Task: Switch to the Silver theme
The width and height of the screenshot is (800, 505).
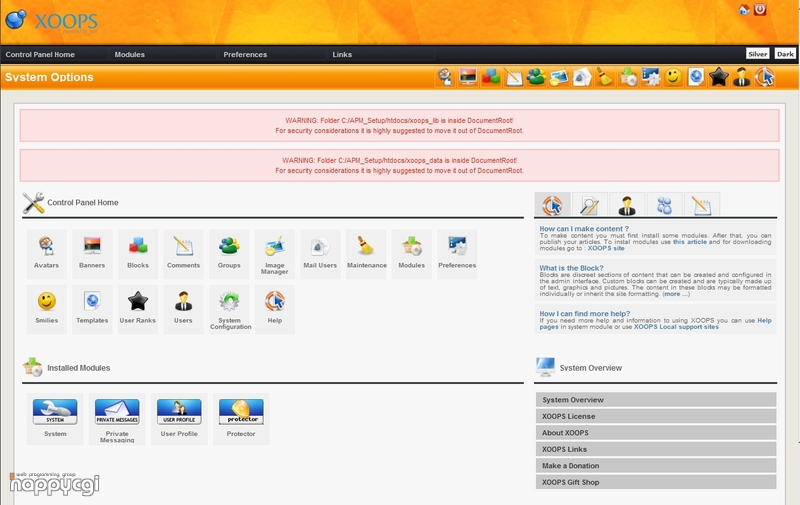Action: [758, 54]
